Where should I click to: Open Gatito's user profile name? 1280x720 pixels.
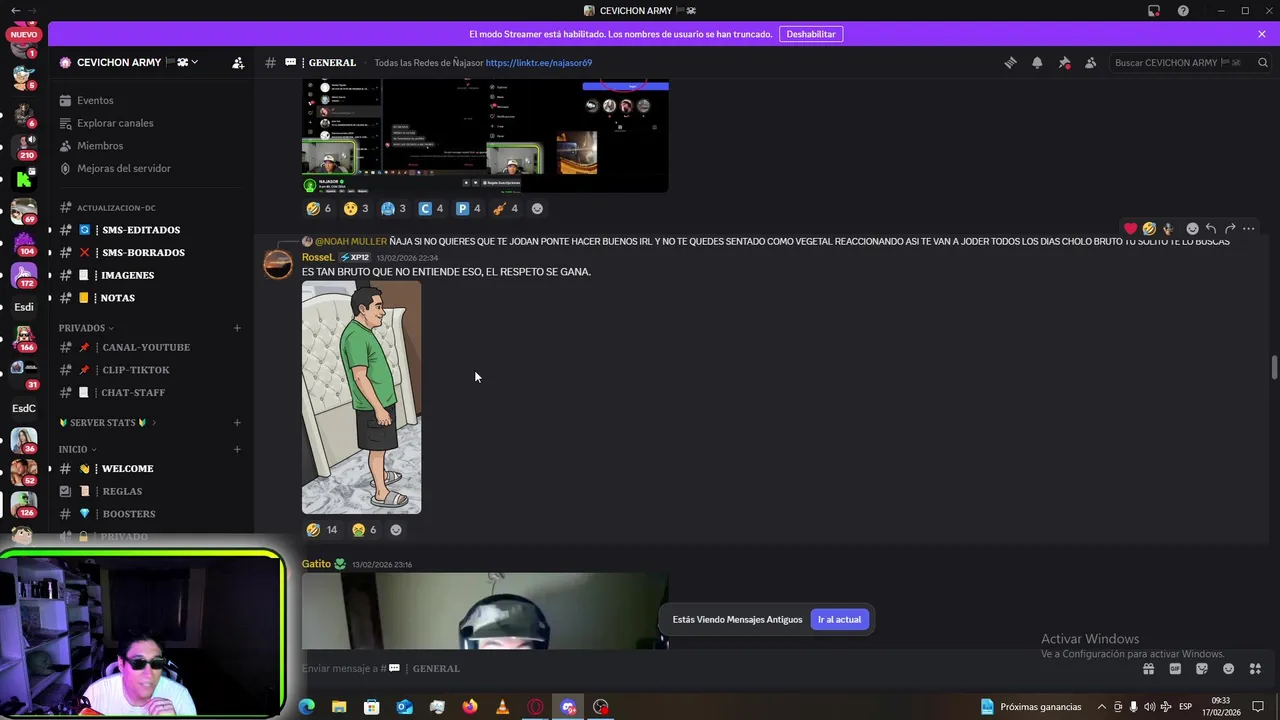(x=316, y=564)
